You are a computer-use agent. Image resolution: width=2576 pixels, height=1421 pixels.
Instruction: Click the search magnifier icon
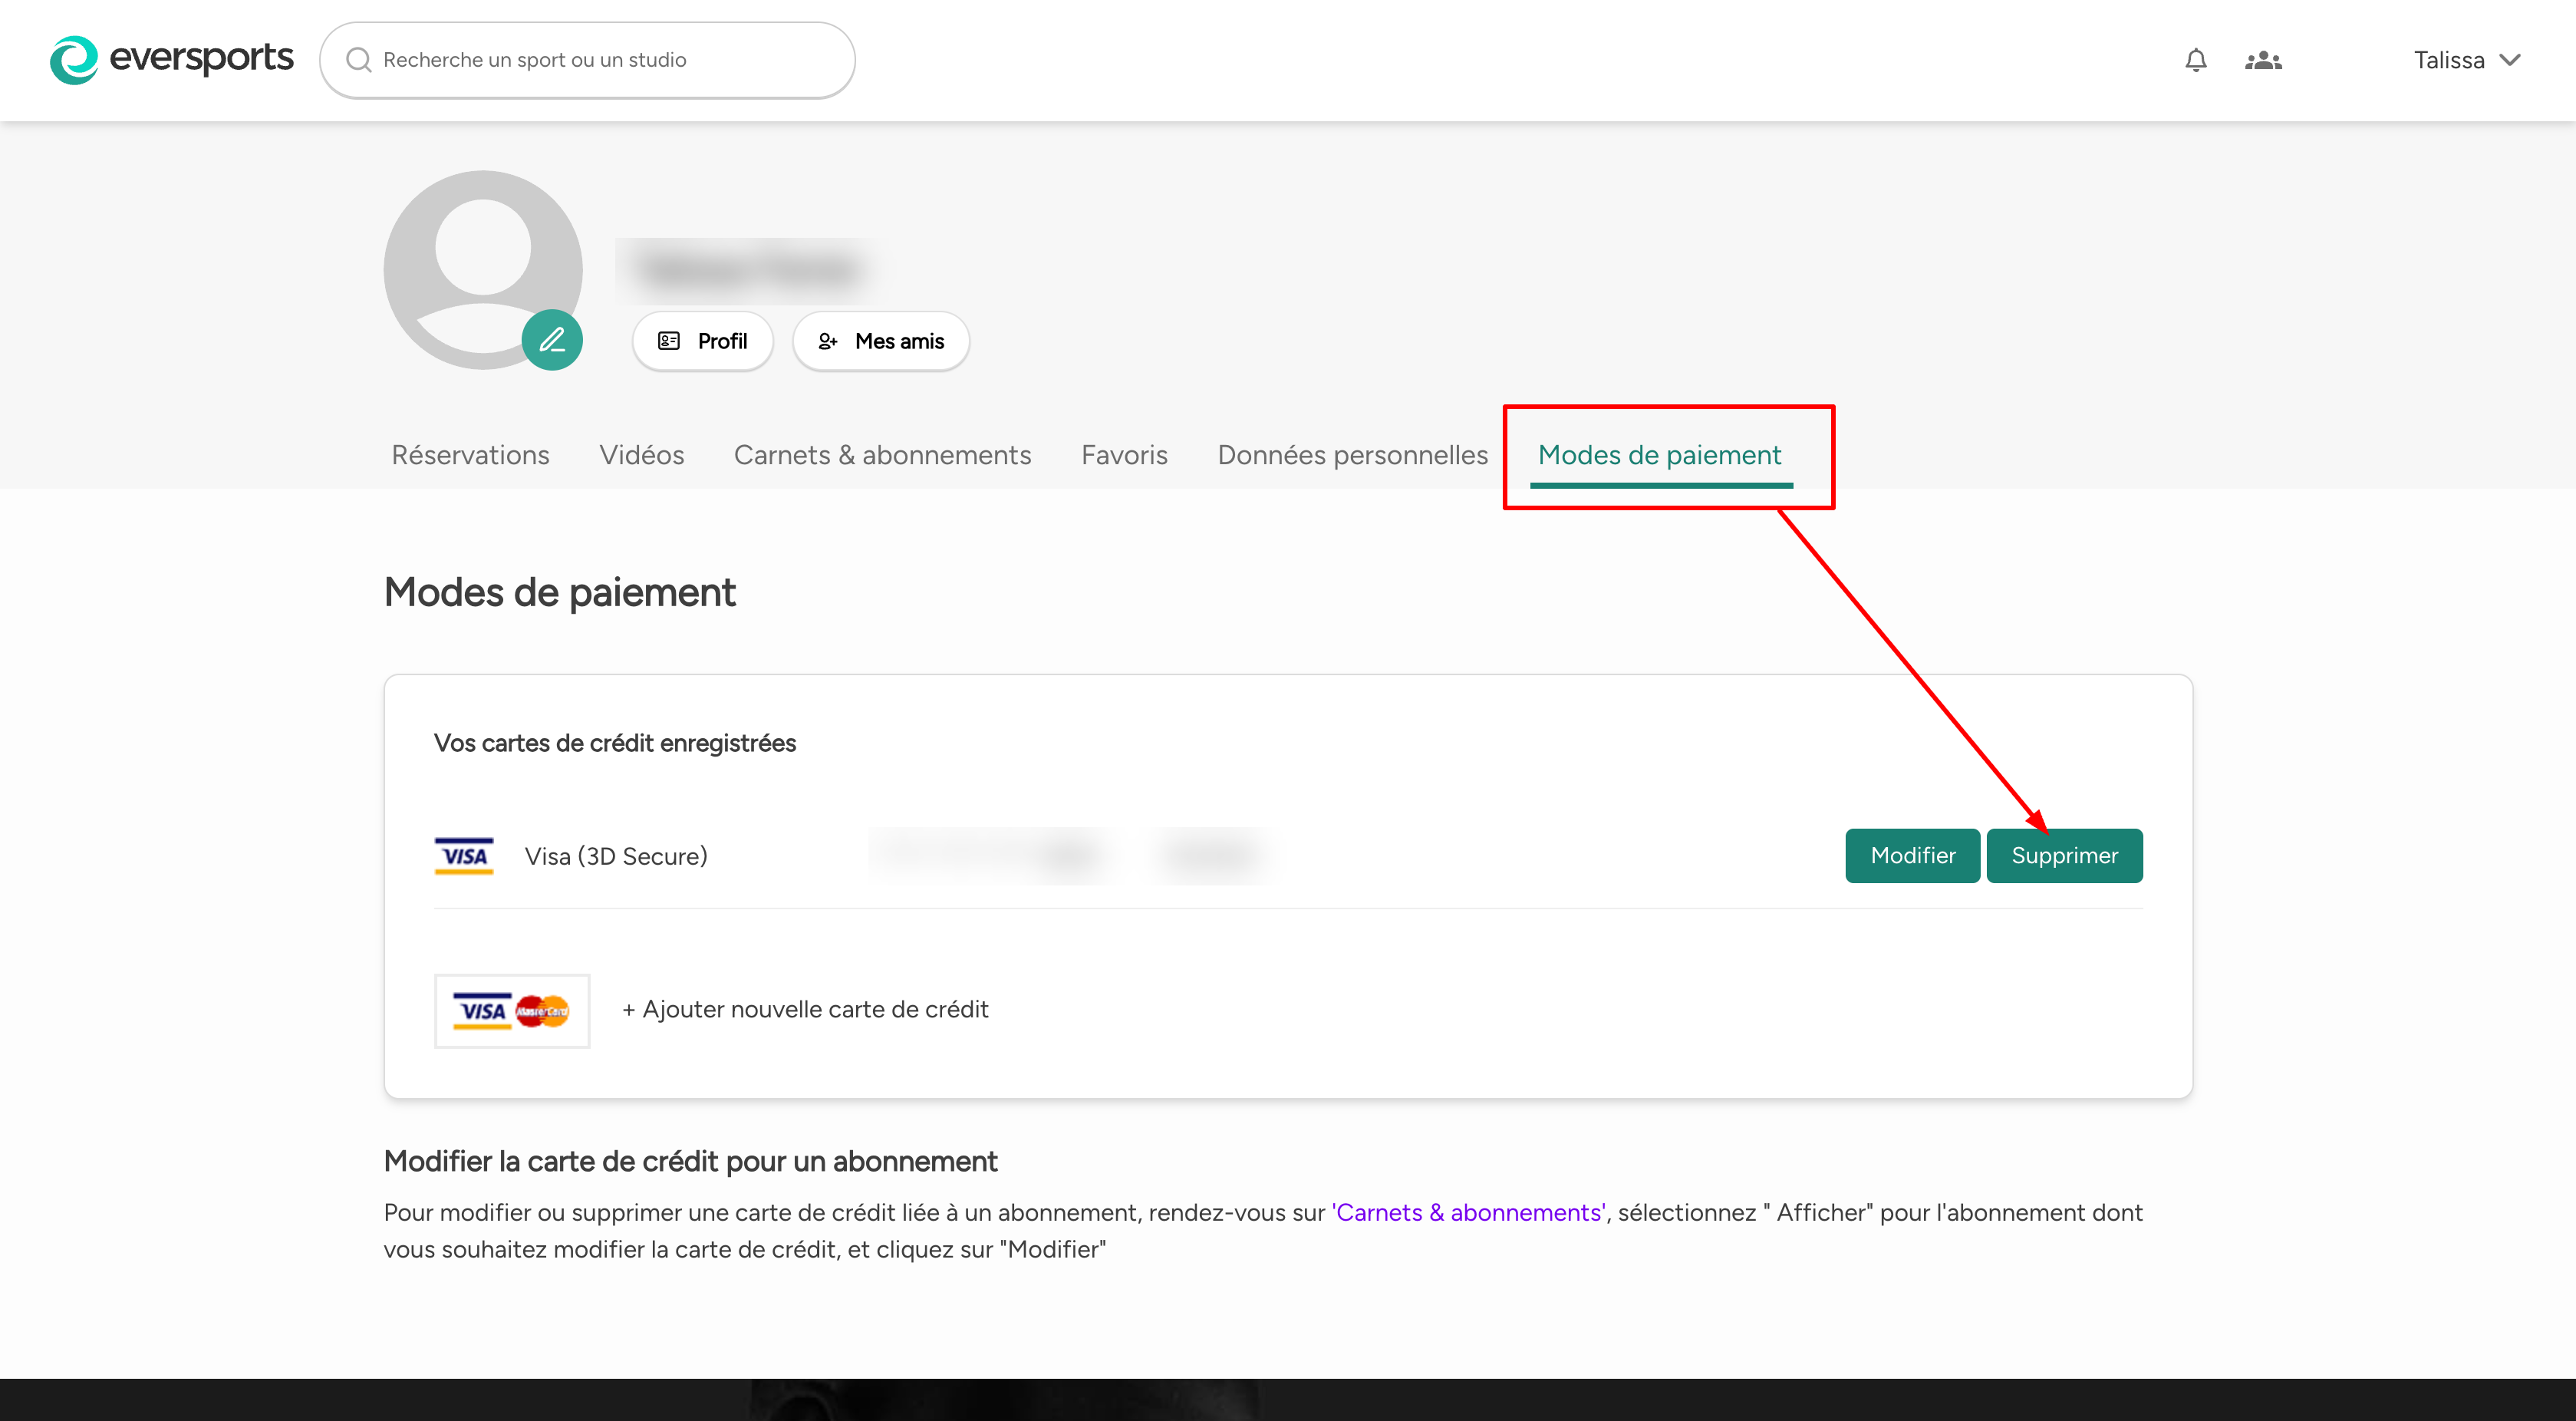coord(358,60)
